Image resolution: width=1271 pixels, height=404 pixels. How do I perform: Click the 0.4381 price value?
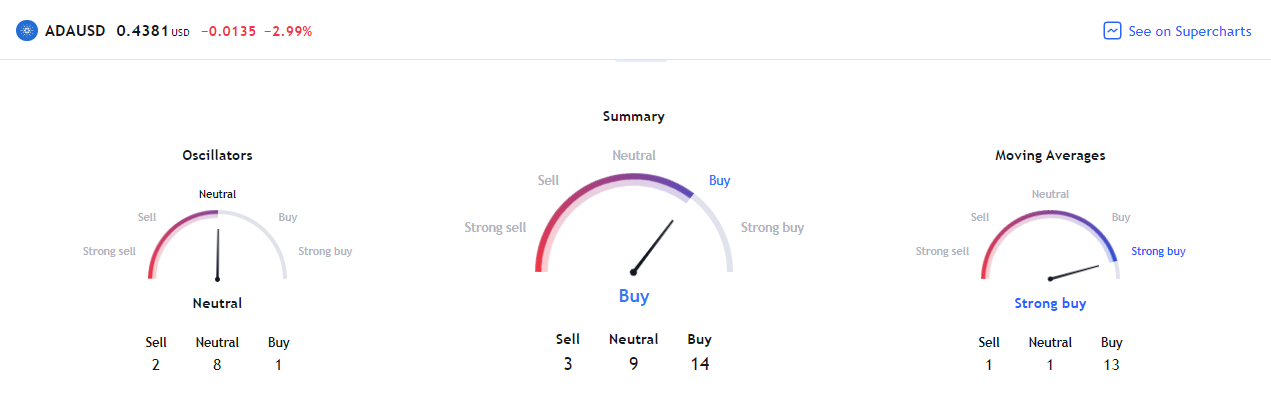point(141,31)
